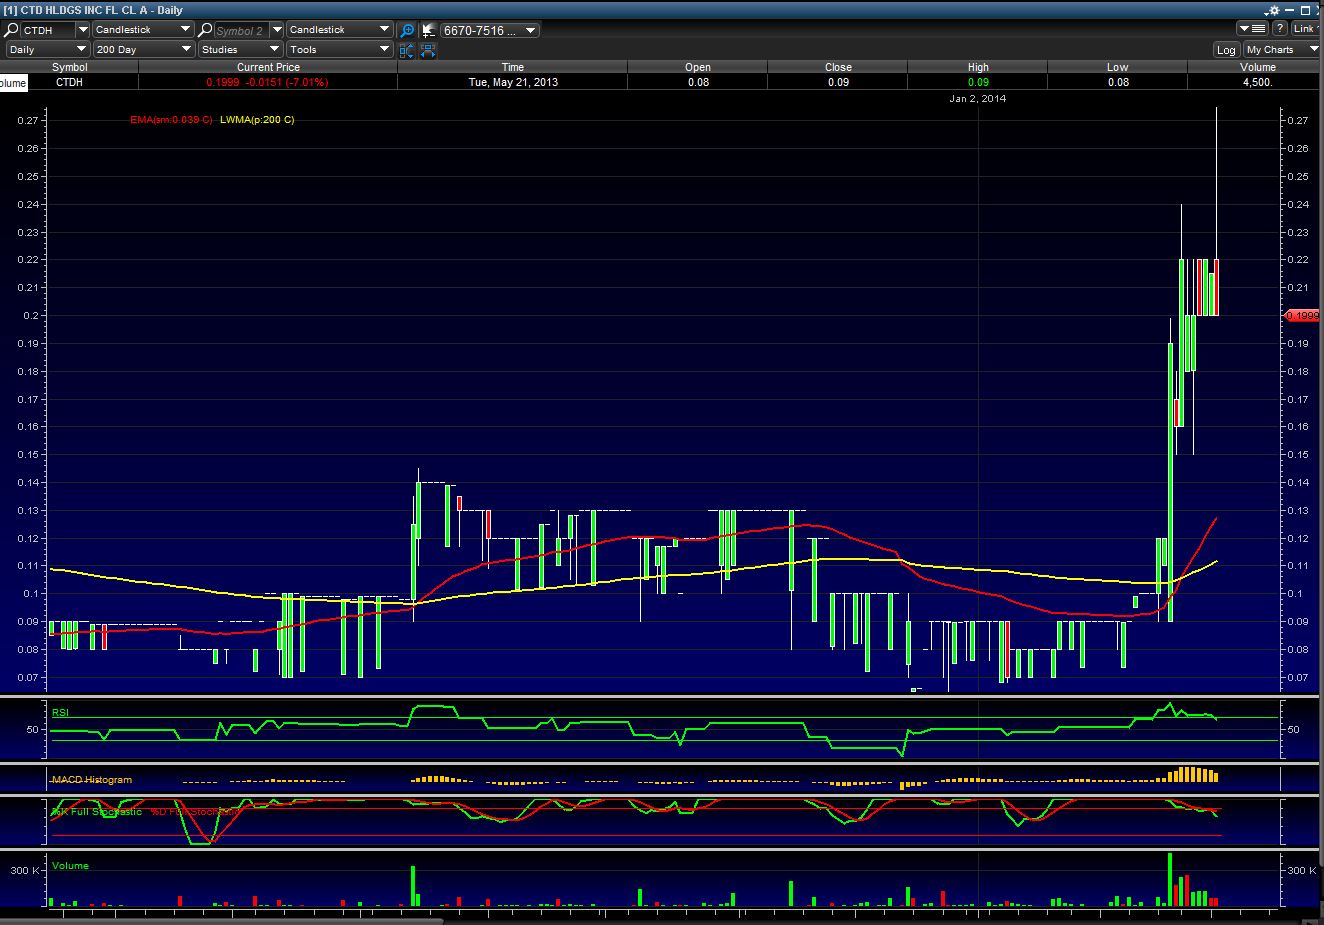Image resolution: width=1324 pixels, height=925 pixels.
Task: Open the My Charts dropdown
Action: coord(1282,50)
